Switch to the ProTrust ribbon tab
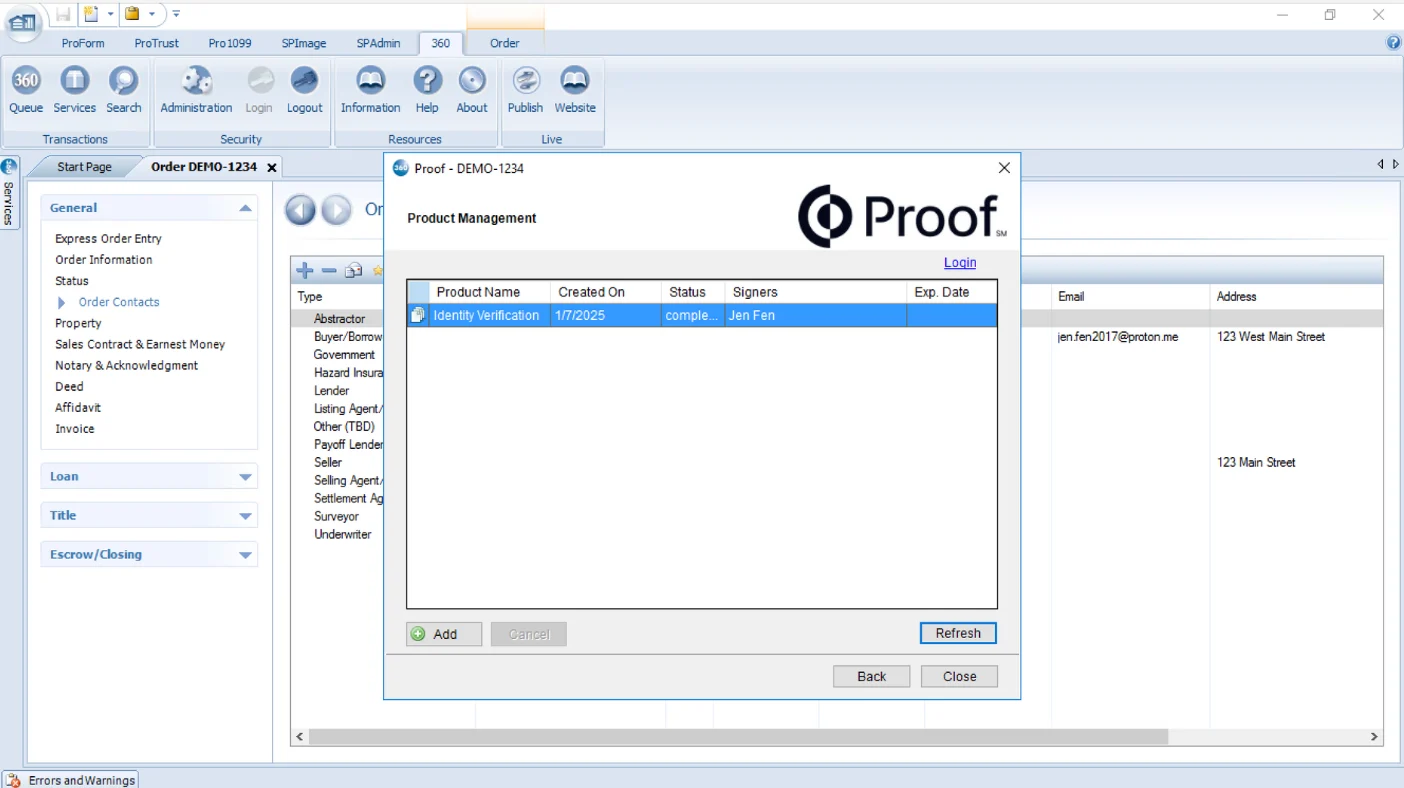 click(x=157, y=43)
